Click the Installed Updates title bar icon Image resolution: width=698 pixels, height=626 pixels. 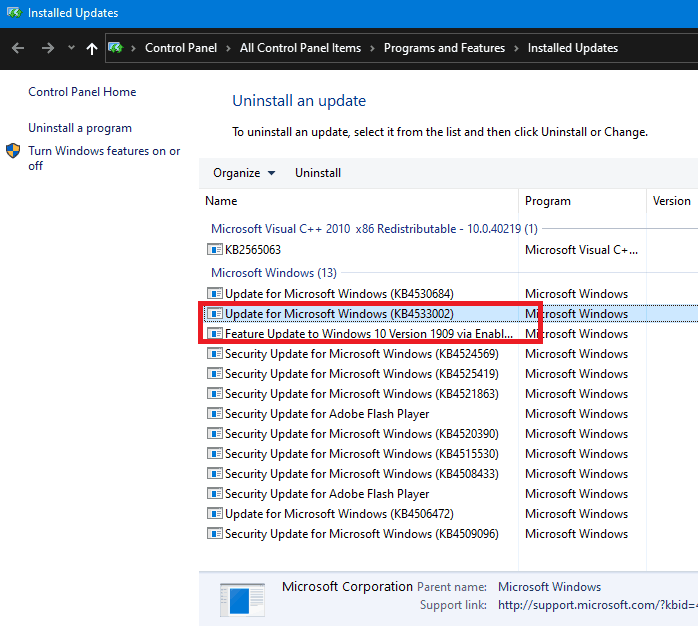pos(14,12)
